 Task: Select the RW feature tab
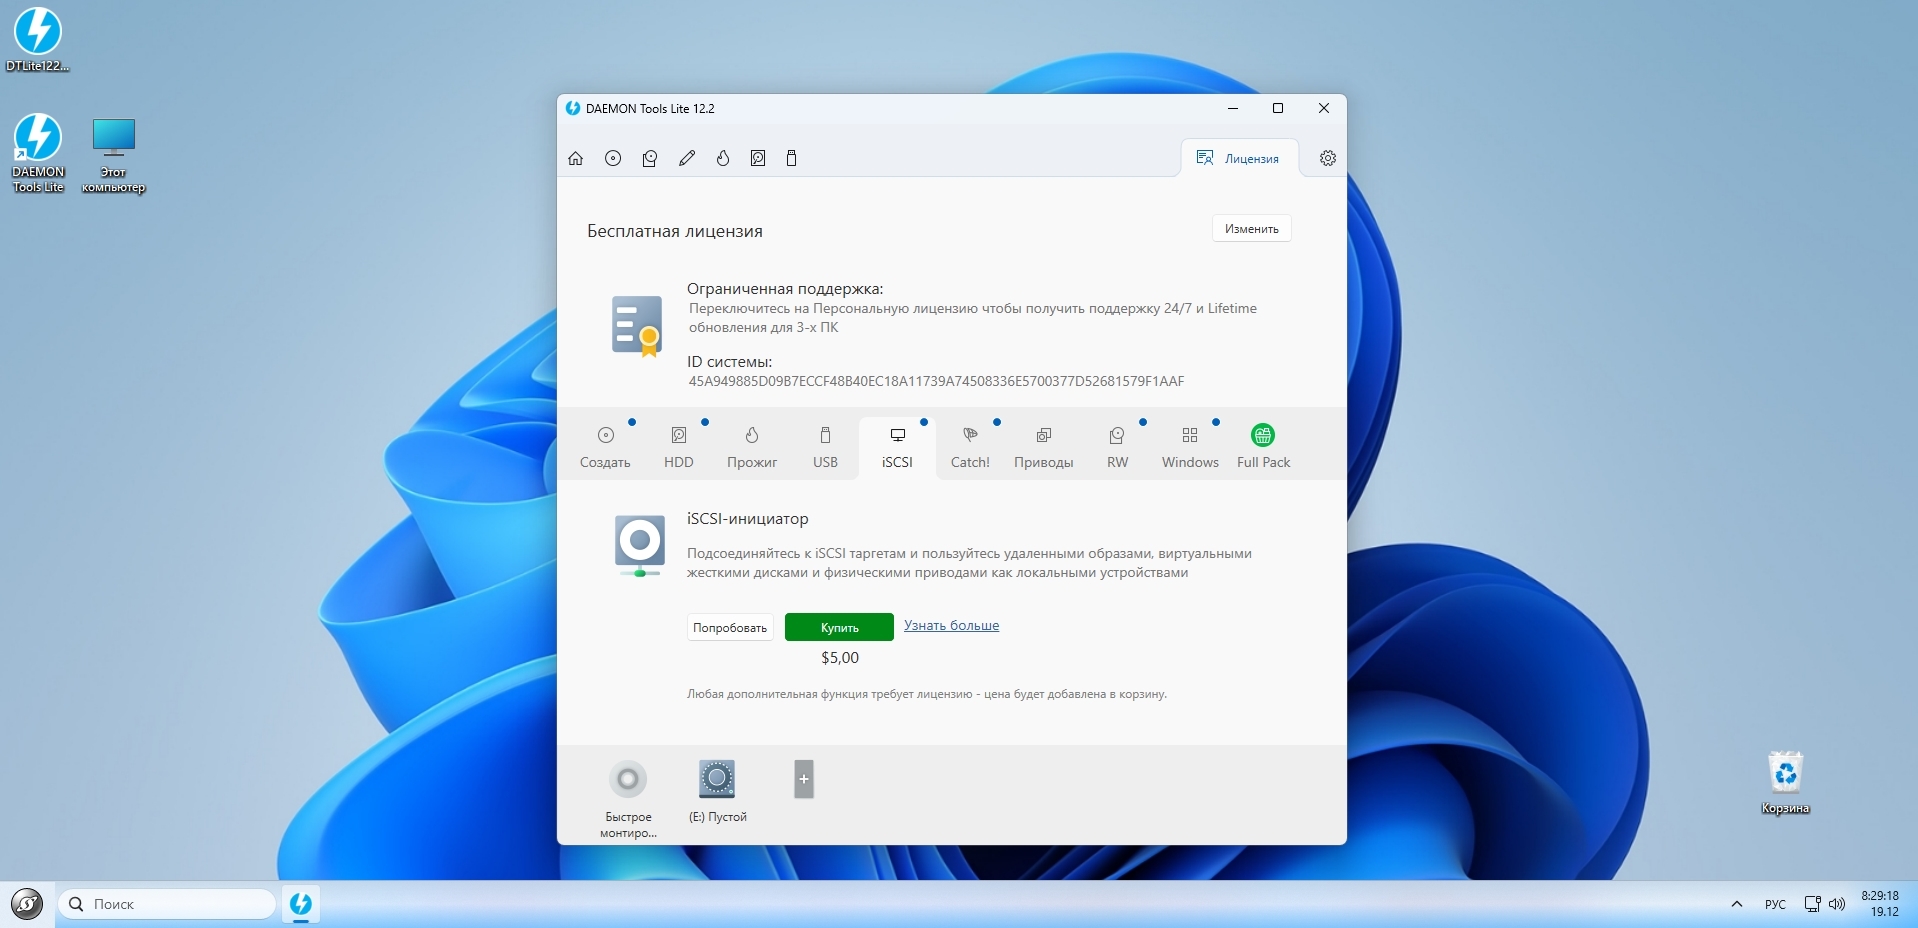1117,447
